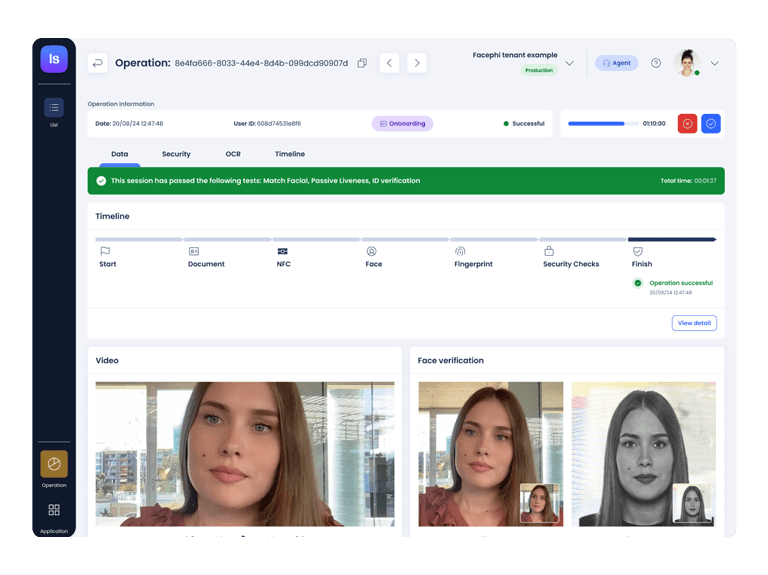
Task: Click the red reject operation button
Action: pyautogui.click(x=687, y=124)
